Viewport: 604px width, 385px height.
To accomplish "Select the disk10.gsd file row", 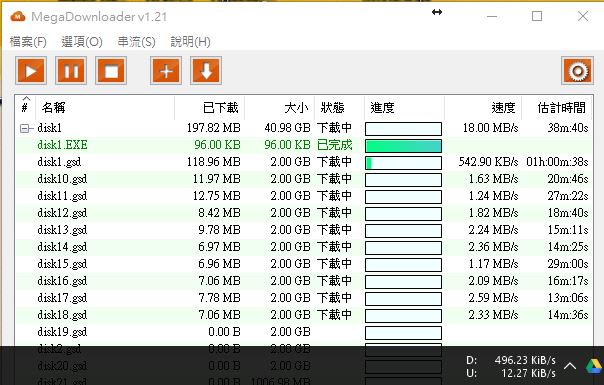I will click(304, 179).
